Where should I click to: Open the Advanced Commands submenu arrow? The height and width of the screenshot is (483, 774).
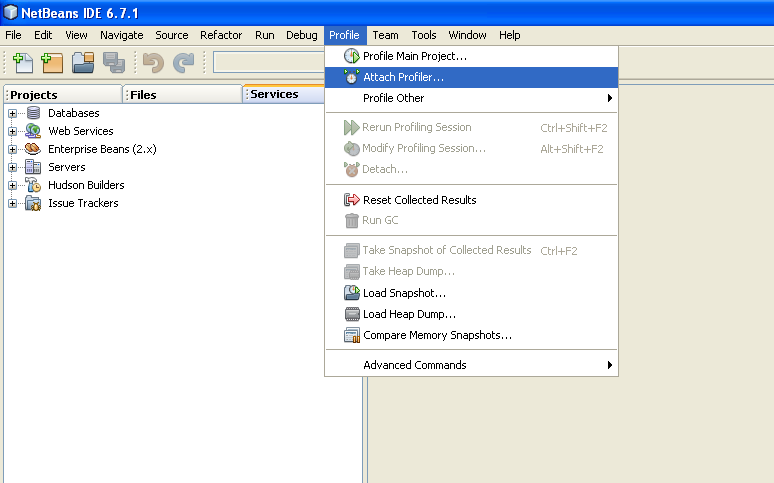pos(610,365)
